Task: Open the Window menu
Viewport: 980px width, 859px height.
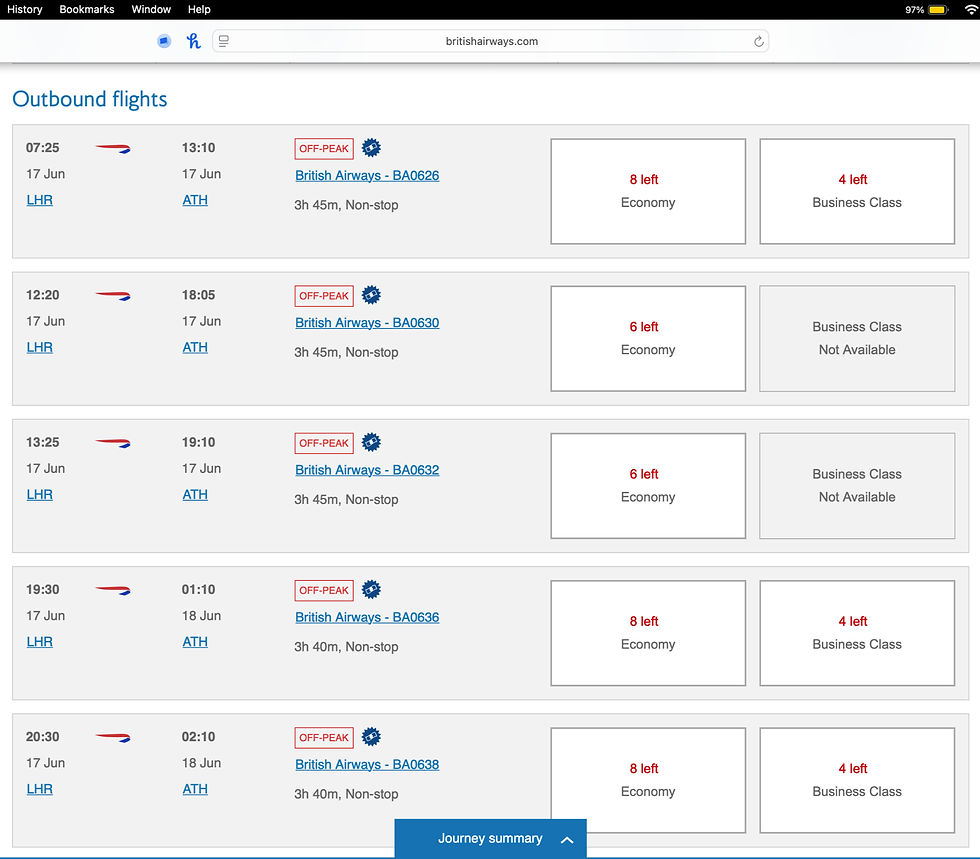Action: click(x=151, y=9)
